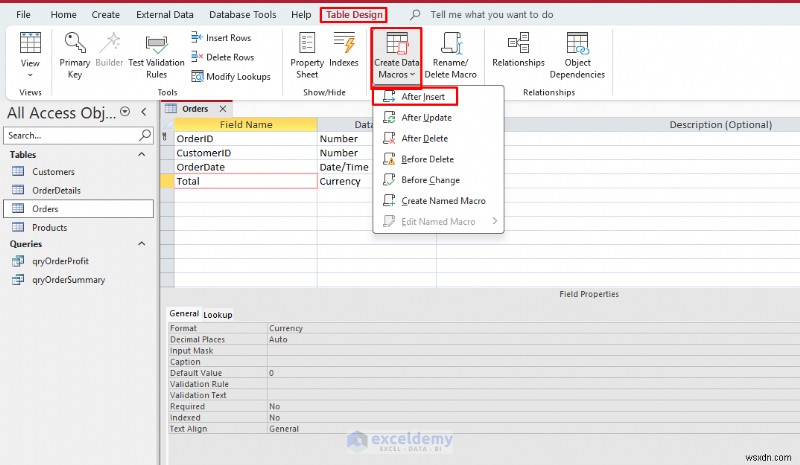Switch to External Data tab
The height and width of the screenshot is (465, 800).
tap(165, 15)
